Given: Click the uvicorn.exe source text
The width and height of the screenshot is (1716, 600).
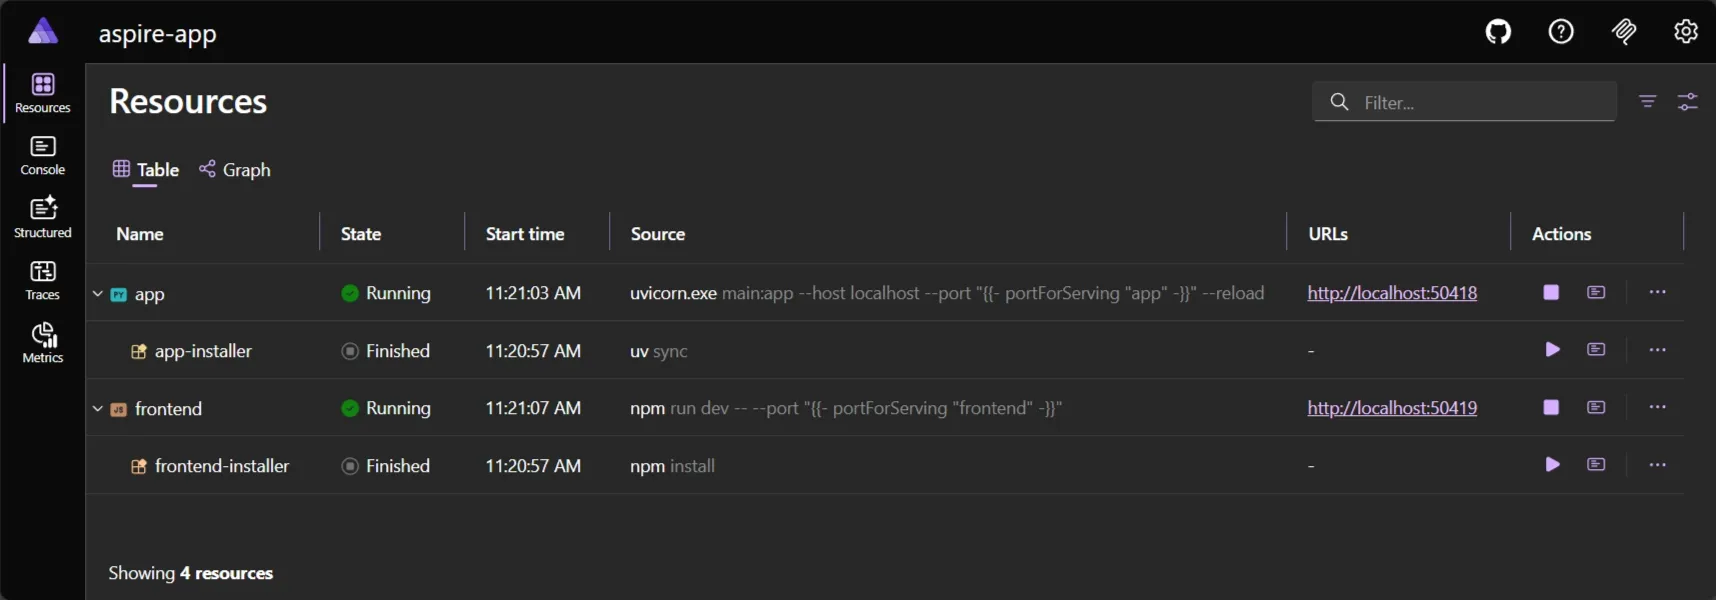Looking at the screenshot, I should 673,293.
